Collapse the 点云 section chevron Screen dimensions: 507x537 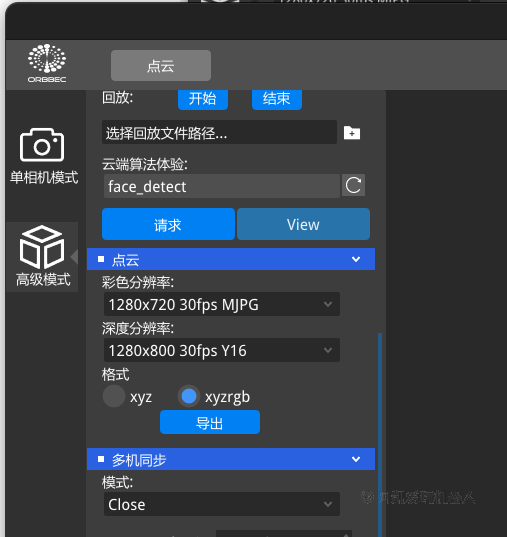click(356, 259)
